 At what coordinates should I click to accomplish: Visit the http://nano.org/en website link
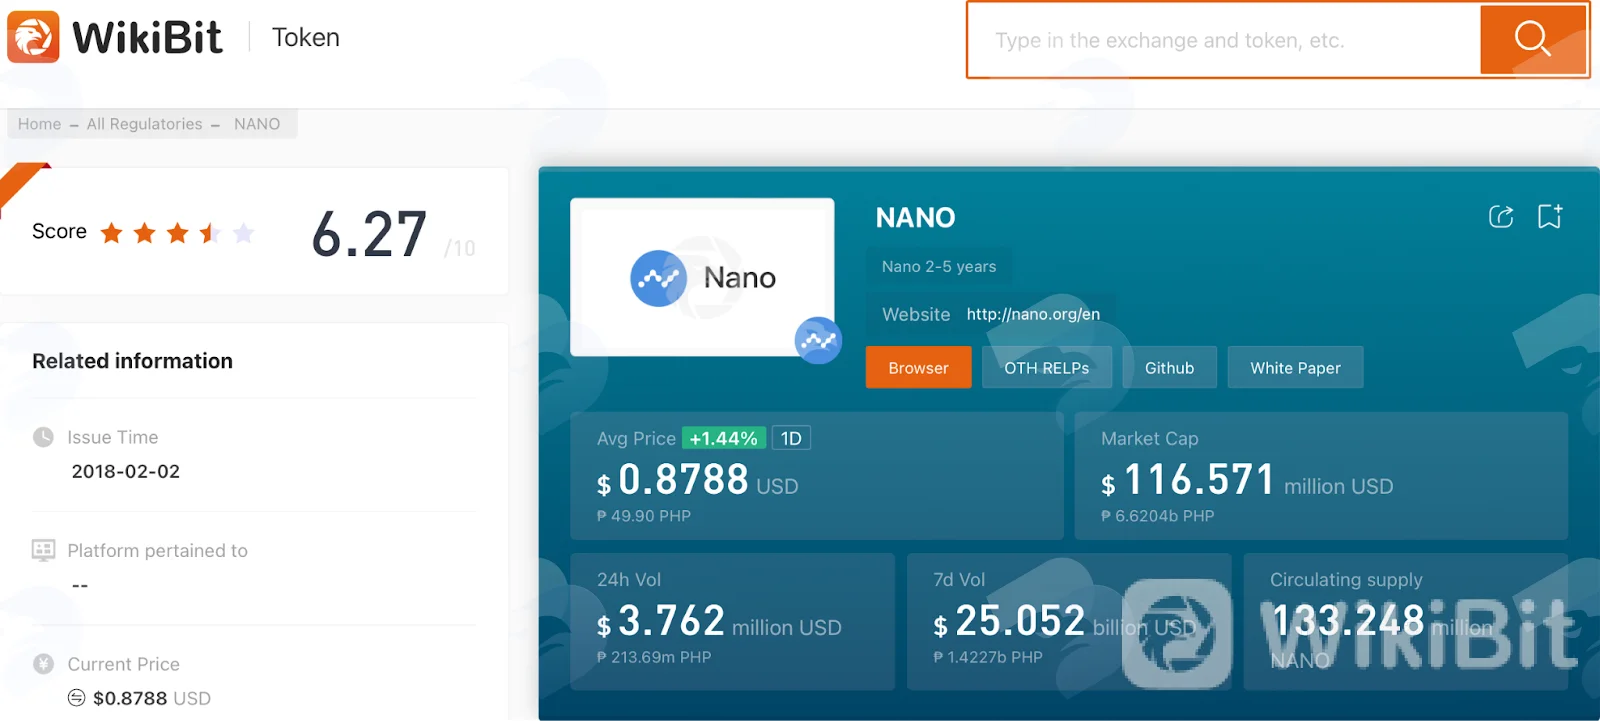click(x=1033, y=314)
